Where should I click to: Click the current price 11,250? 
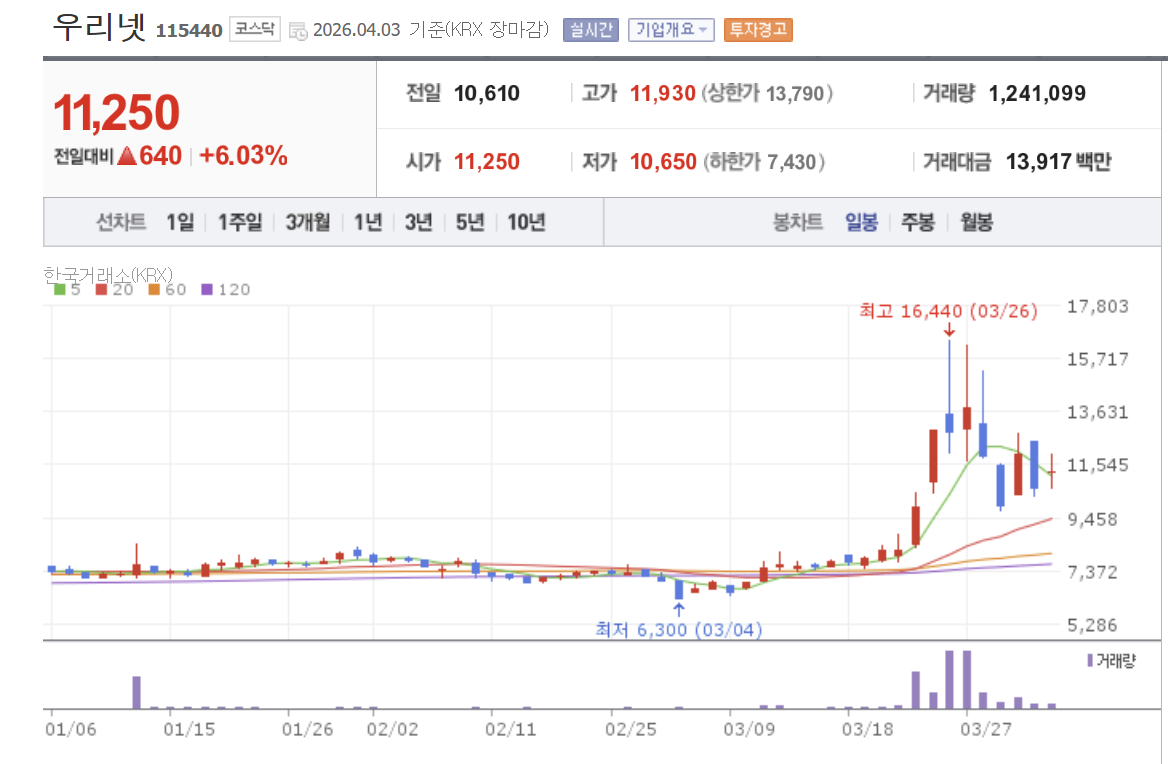(x=117, y=112)
